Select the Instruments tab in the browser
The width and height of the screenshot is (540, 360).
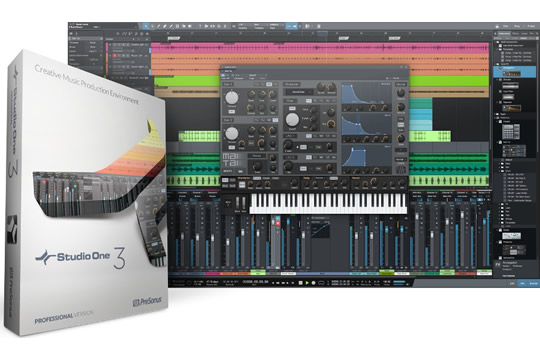pyautogui.click(x=504, y=34)
